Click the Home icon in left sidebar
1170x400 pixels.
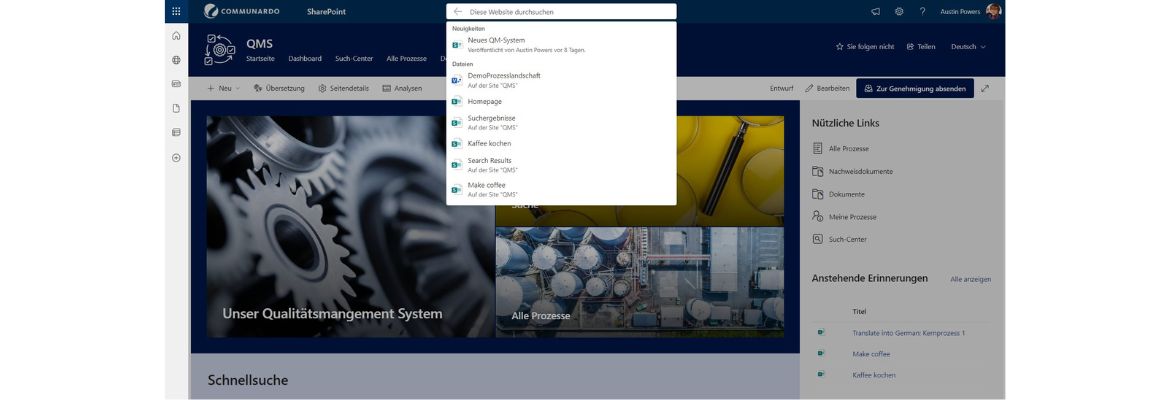coord(177,36)
